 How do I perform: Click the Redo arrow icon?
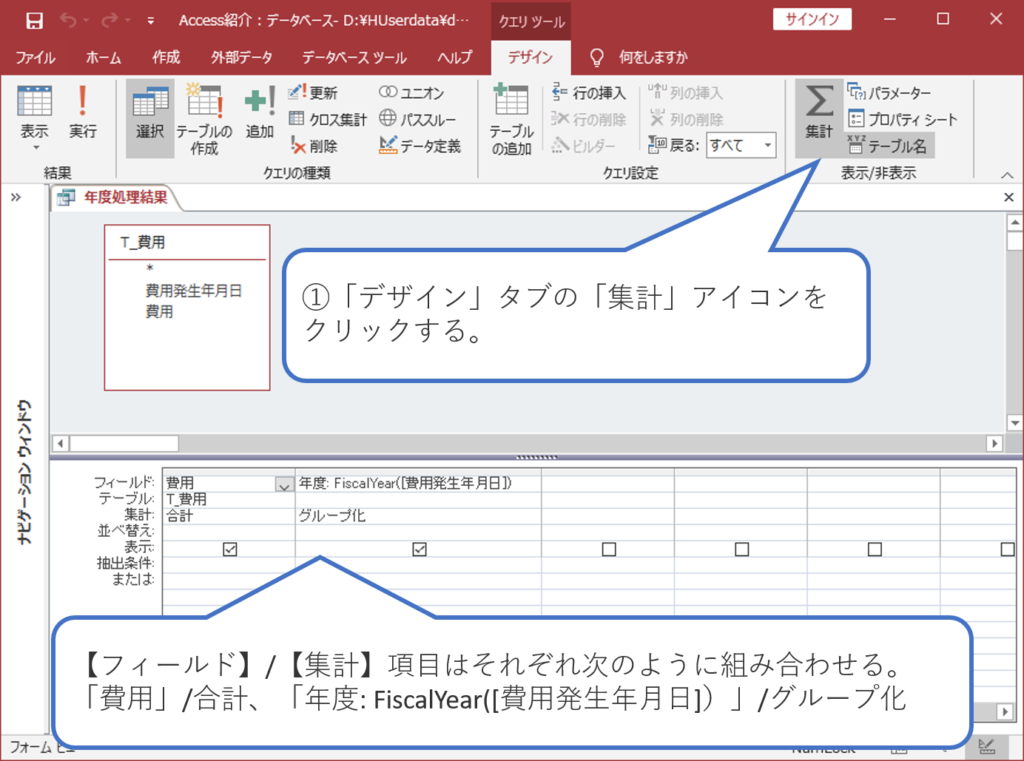point(110,20)
